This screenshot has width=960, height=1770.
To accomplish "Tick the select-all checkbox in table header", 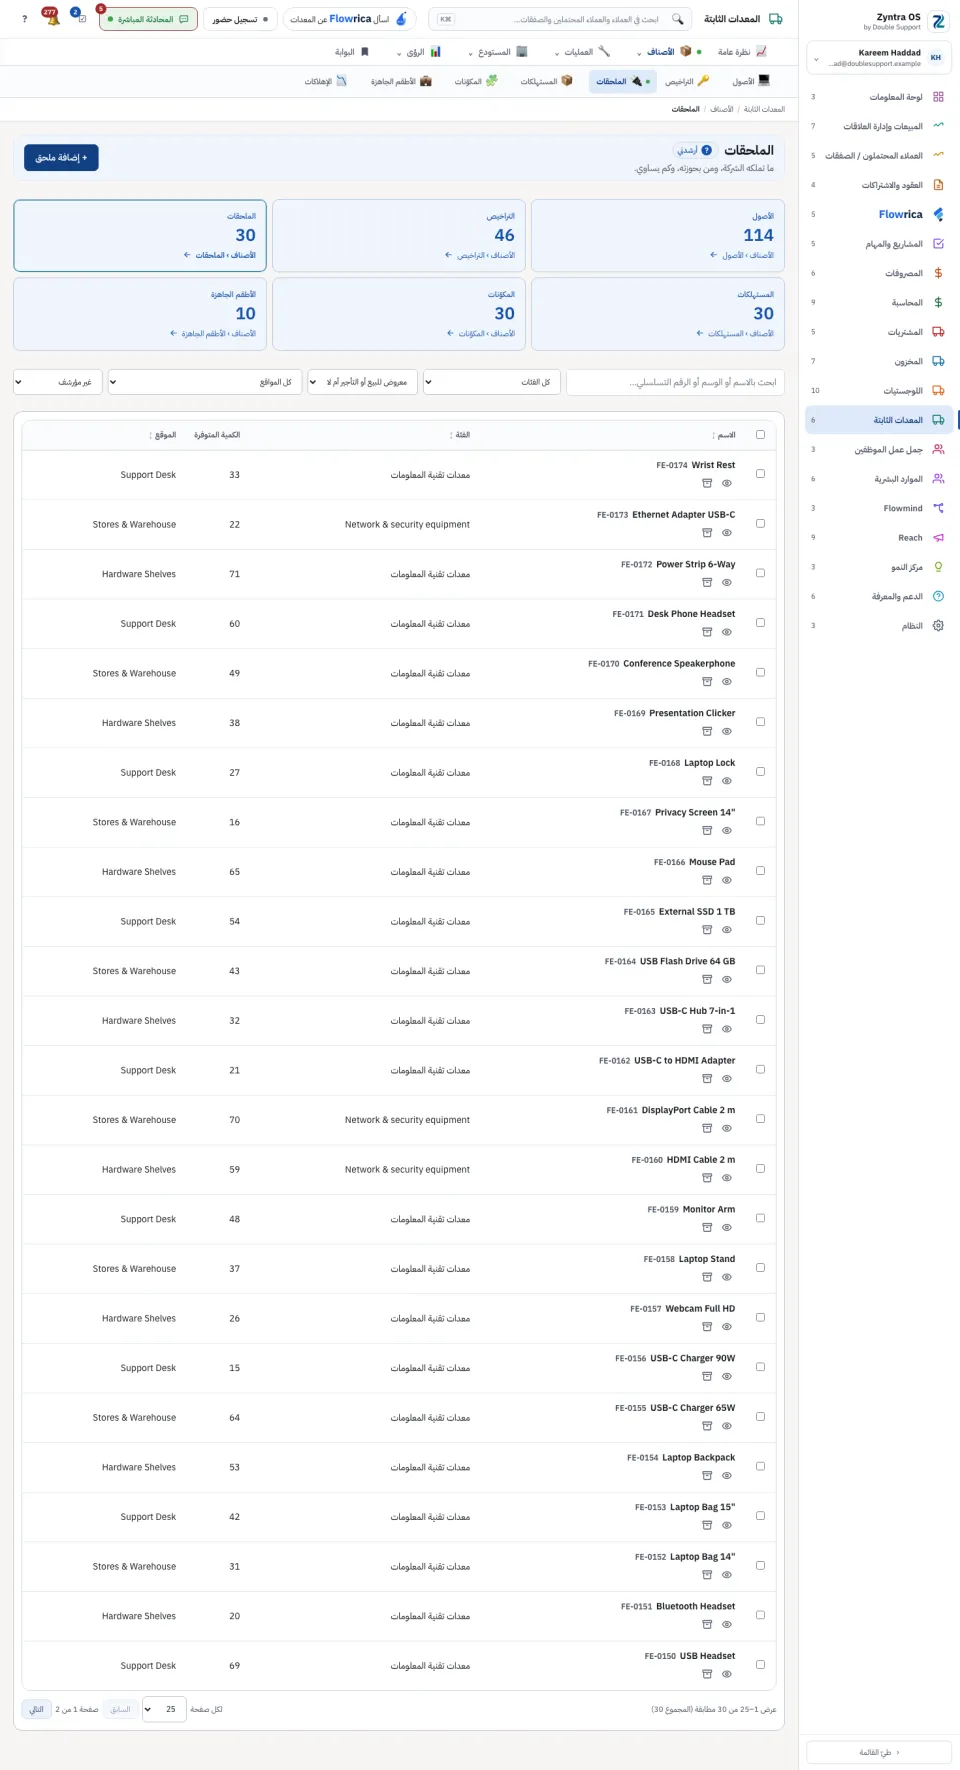I will click(x=760, y=435).
